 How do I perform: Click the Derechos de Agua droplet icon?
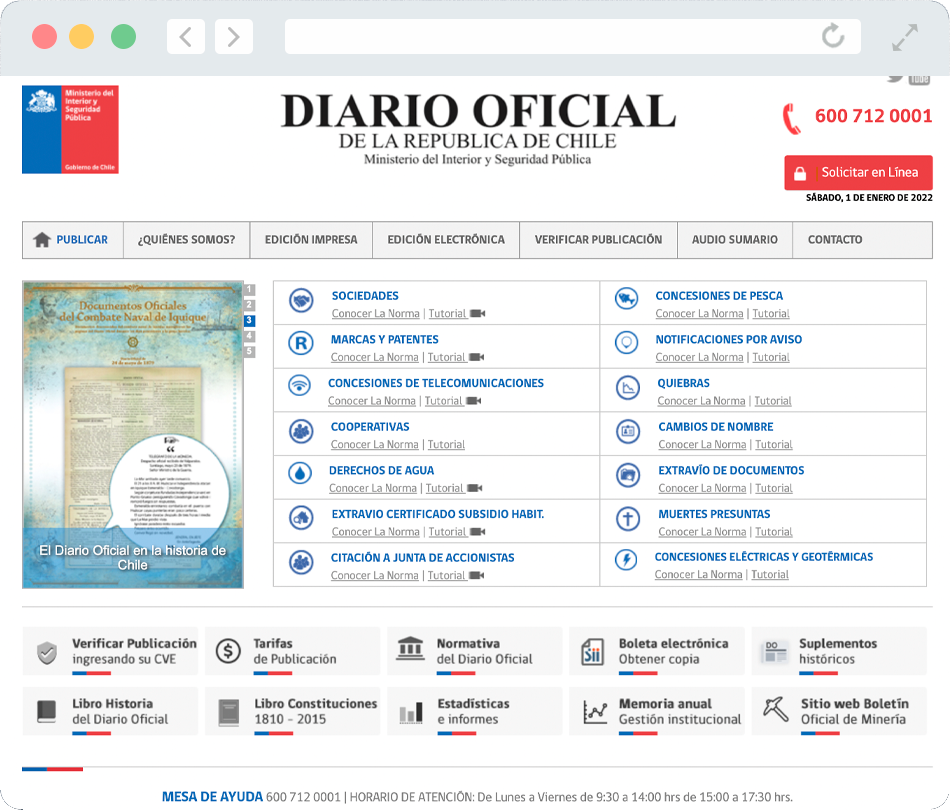(300, 473)
